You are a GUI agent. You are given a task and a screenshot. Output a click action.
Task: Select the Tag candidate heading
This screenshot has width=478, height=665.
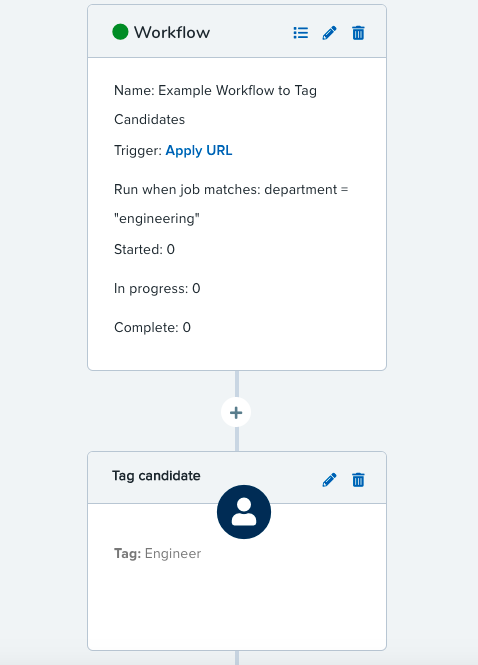[x=156, y=476]
